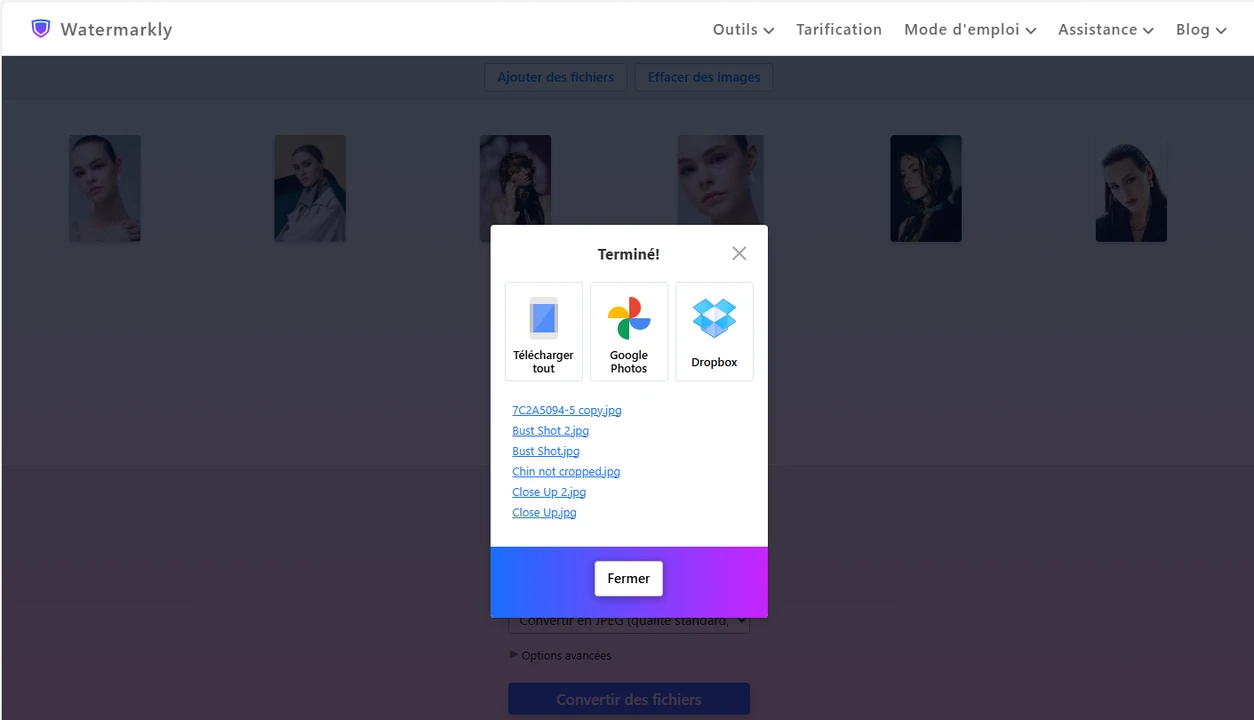Download Chin not cropped.jpg
This screenshot has height=720, width=1254.
(x=565, y=472)
